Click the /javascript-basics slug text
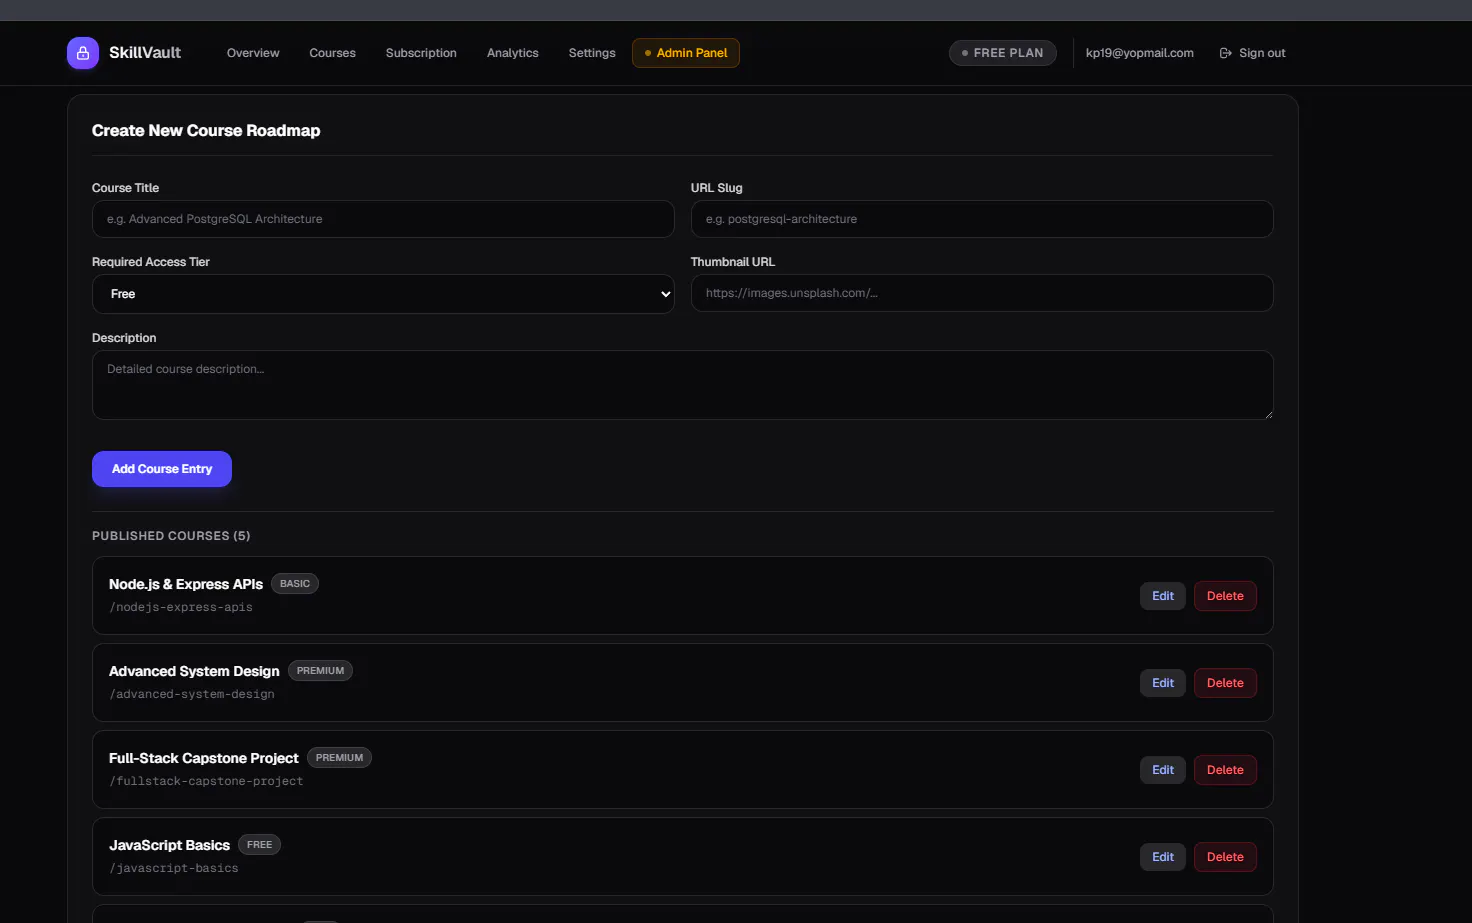This screenshot has height=923, width=1472. click(x=174, y=868)
